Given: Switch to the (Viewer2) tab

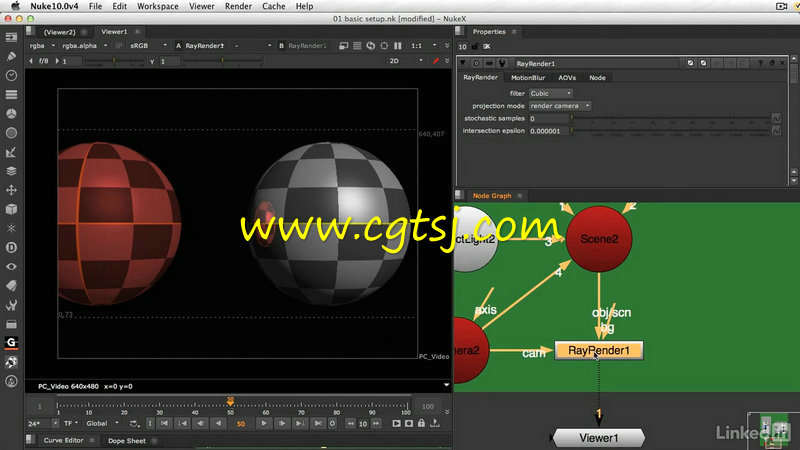Looking at the screenshot, I should pos(59,32).
